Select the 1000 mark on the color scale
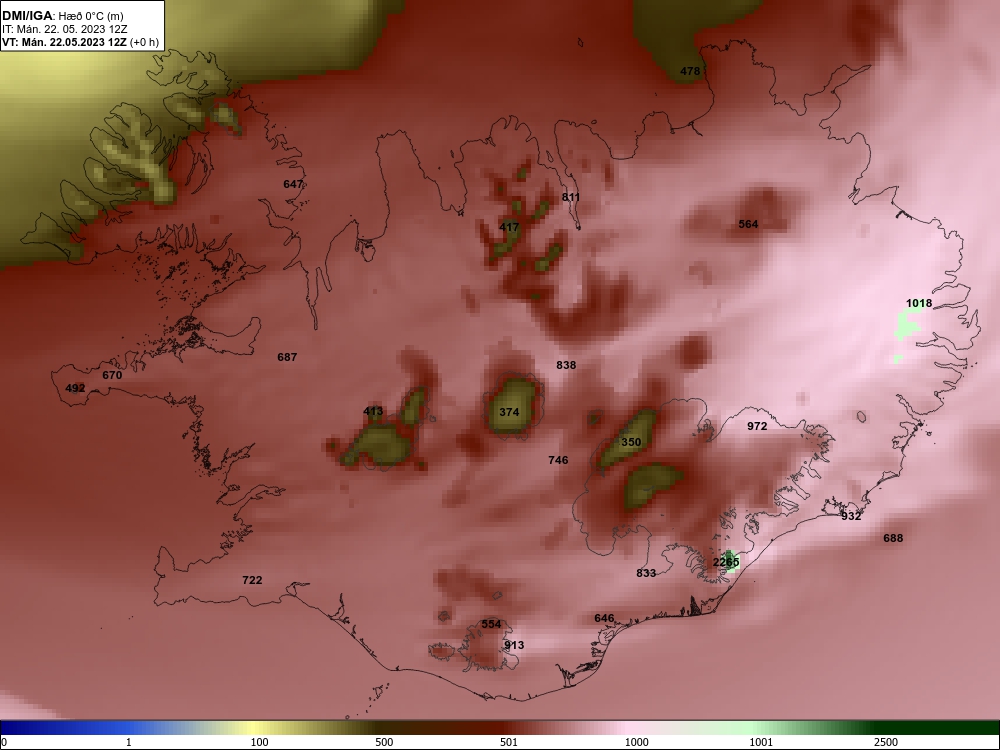 point(636,742)
